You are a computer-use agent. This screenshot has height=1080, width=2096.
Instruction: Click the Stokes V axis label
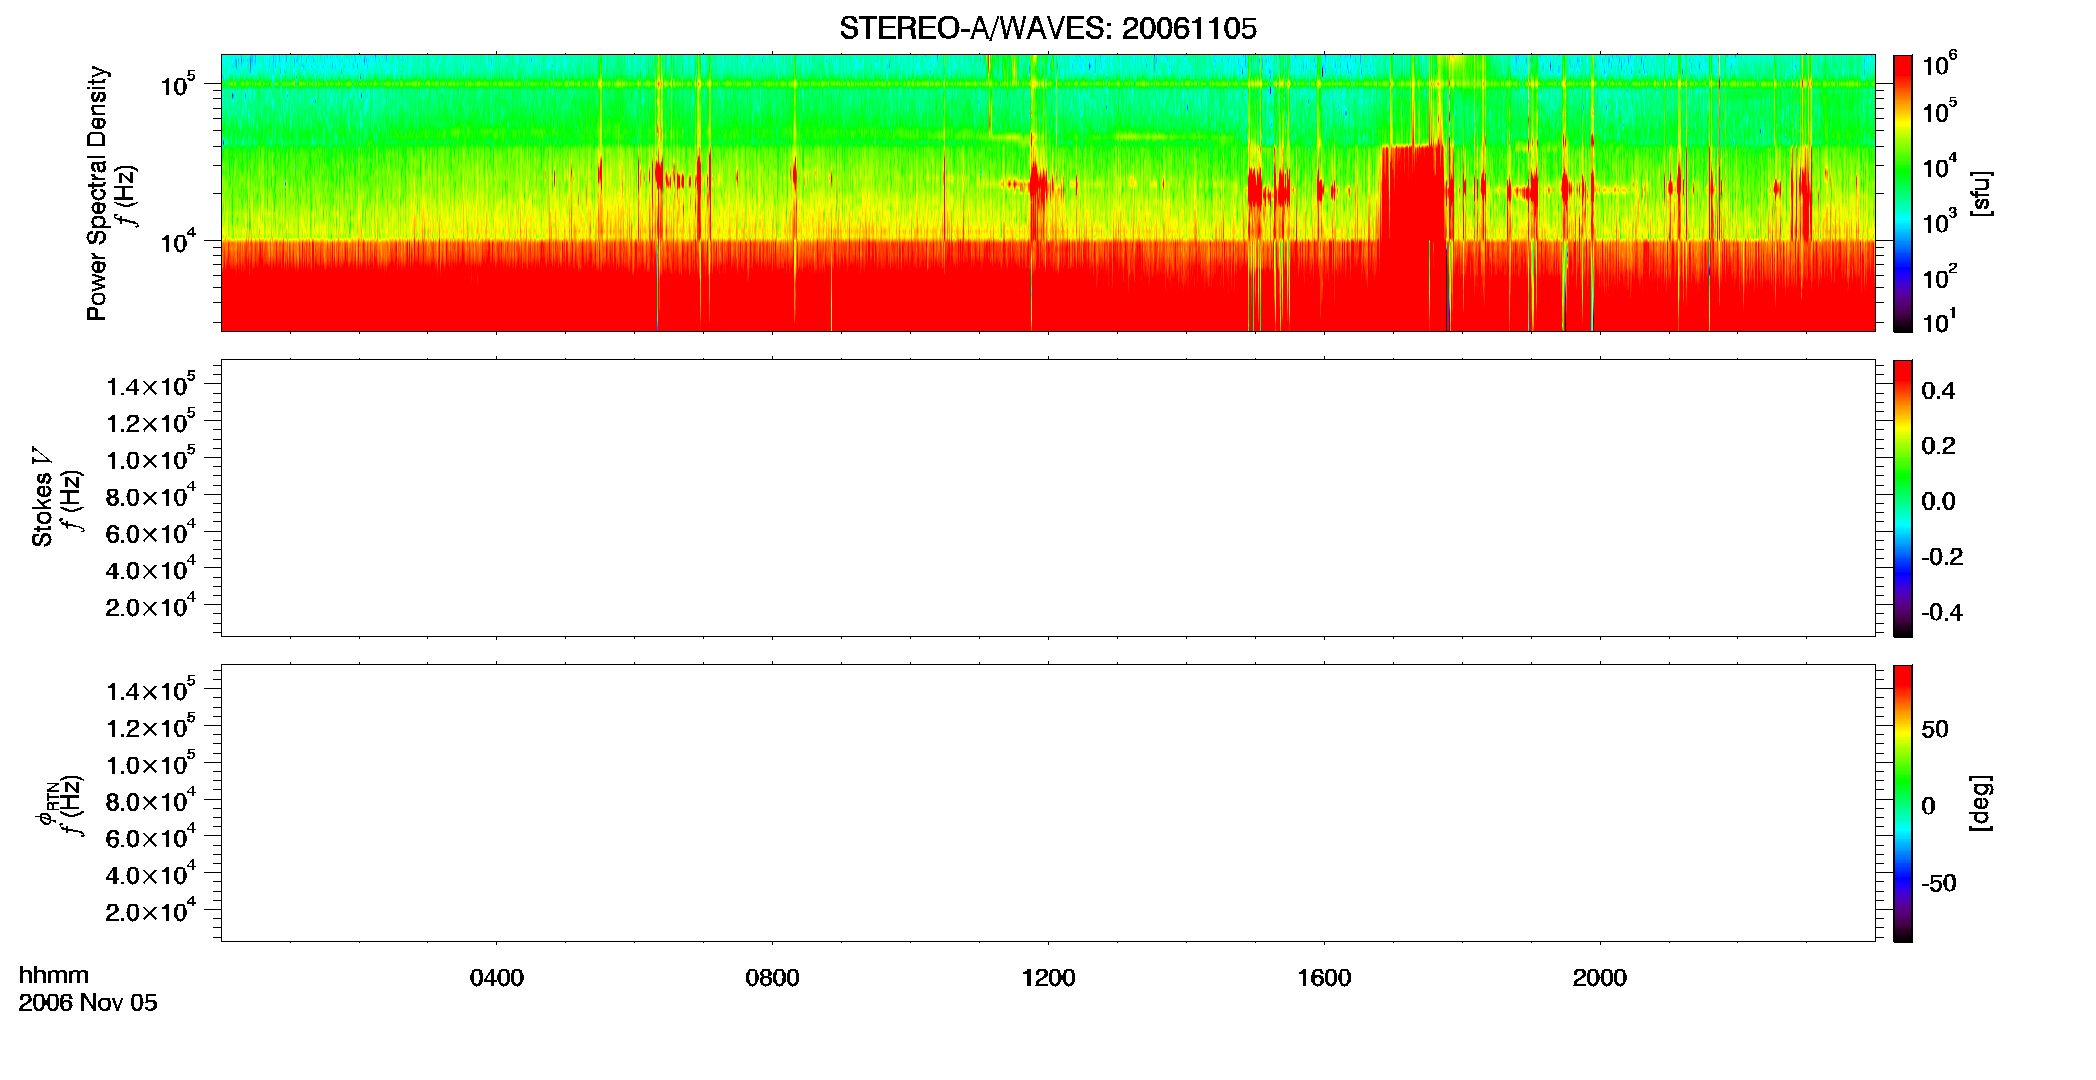[x=42, y=497]
